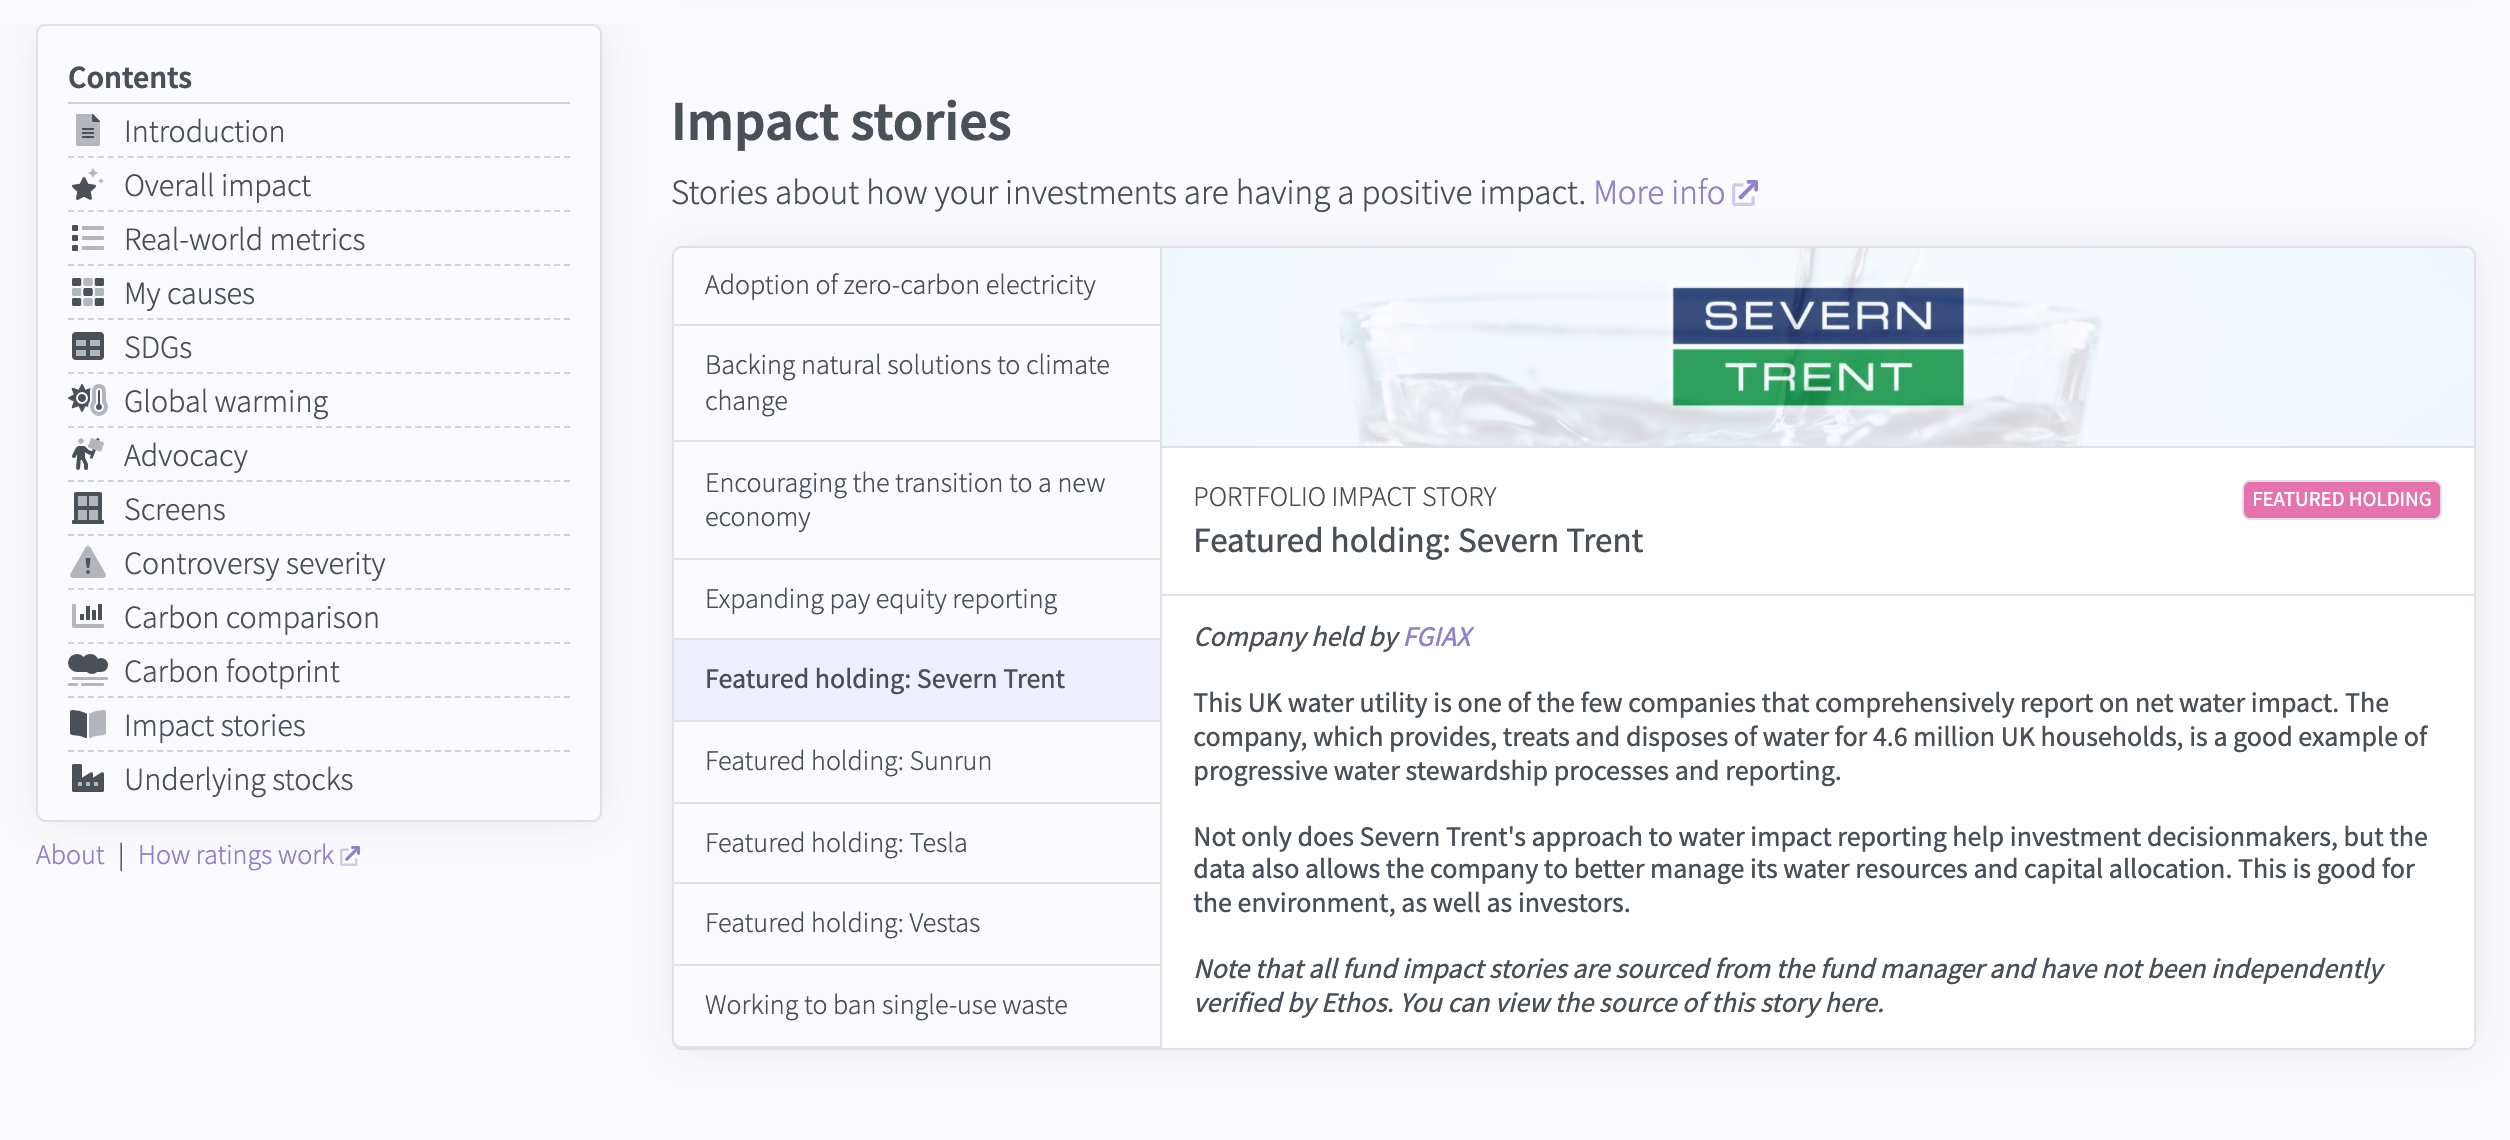Click the Carbon comparison bar chart icon
This screenshot has width=2510, height=1140.
(x=88, y=616)
